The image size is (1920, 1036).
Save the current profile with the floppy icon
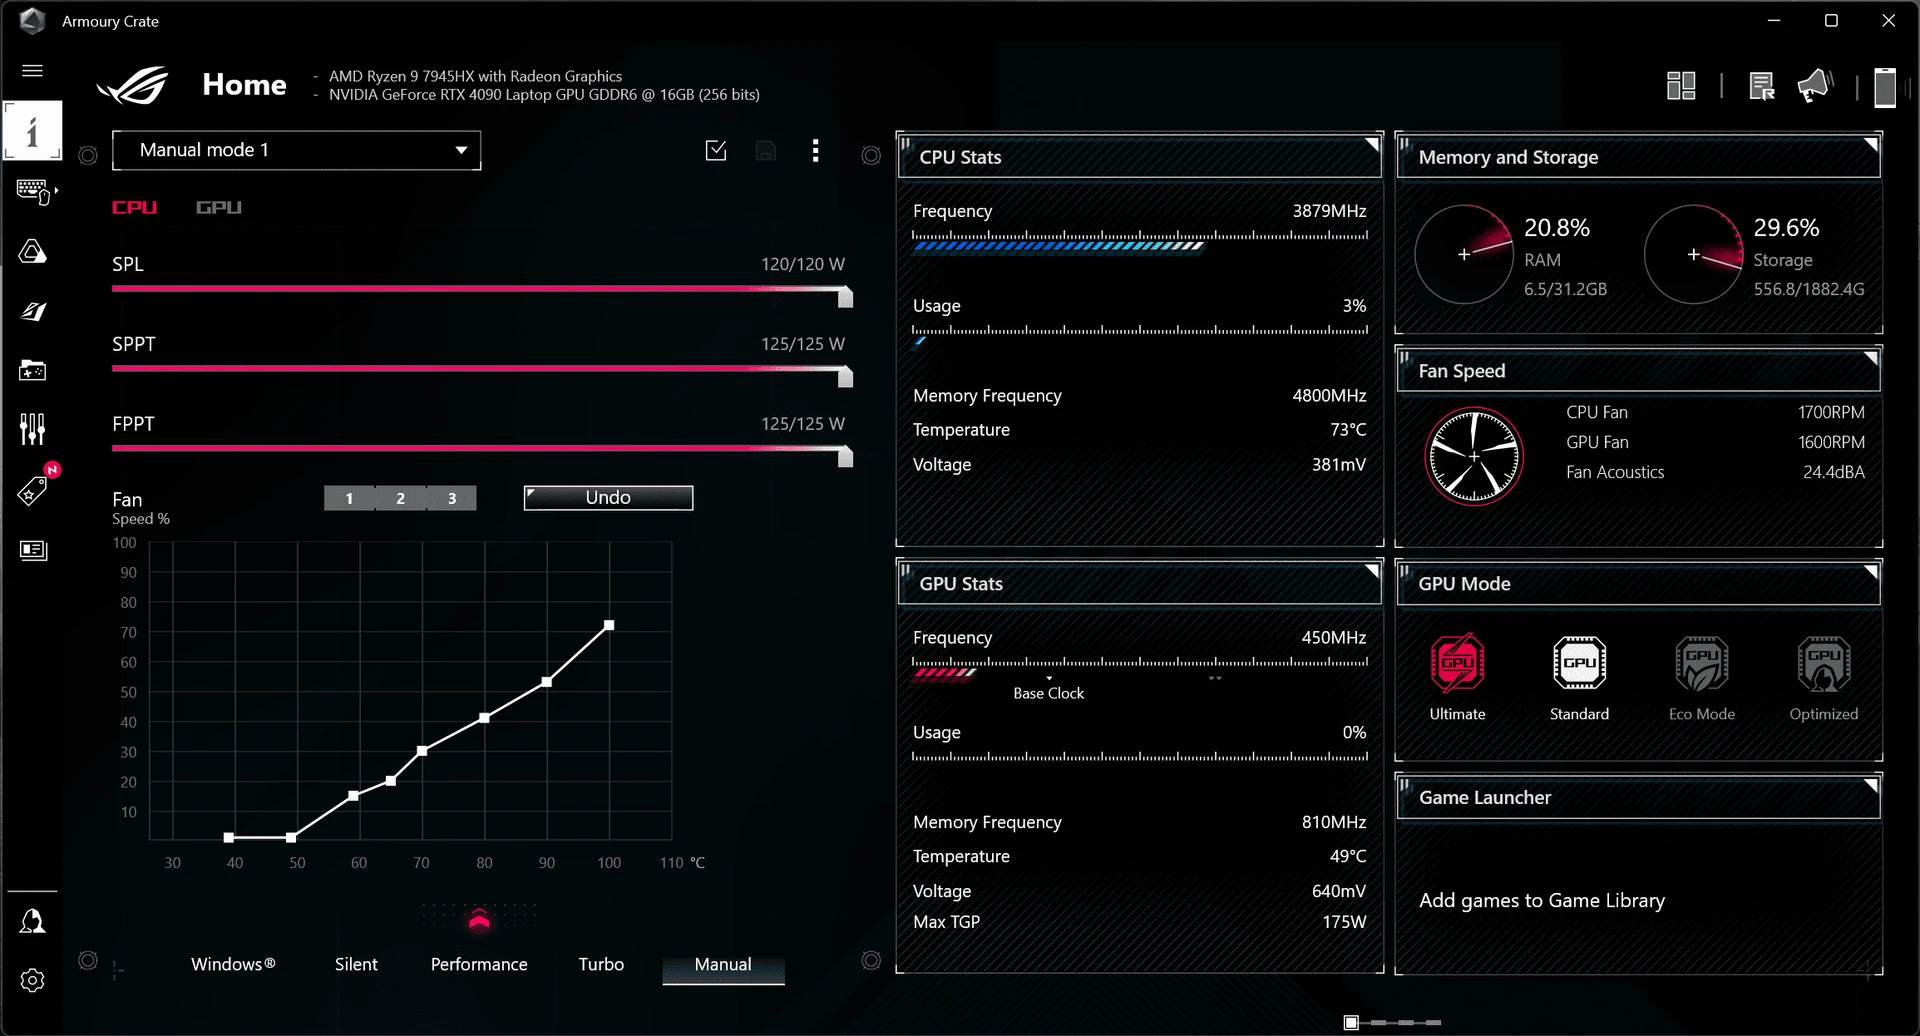click(766, 150)
